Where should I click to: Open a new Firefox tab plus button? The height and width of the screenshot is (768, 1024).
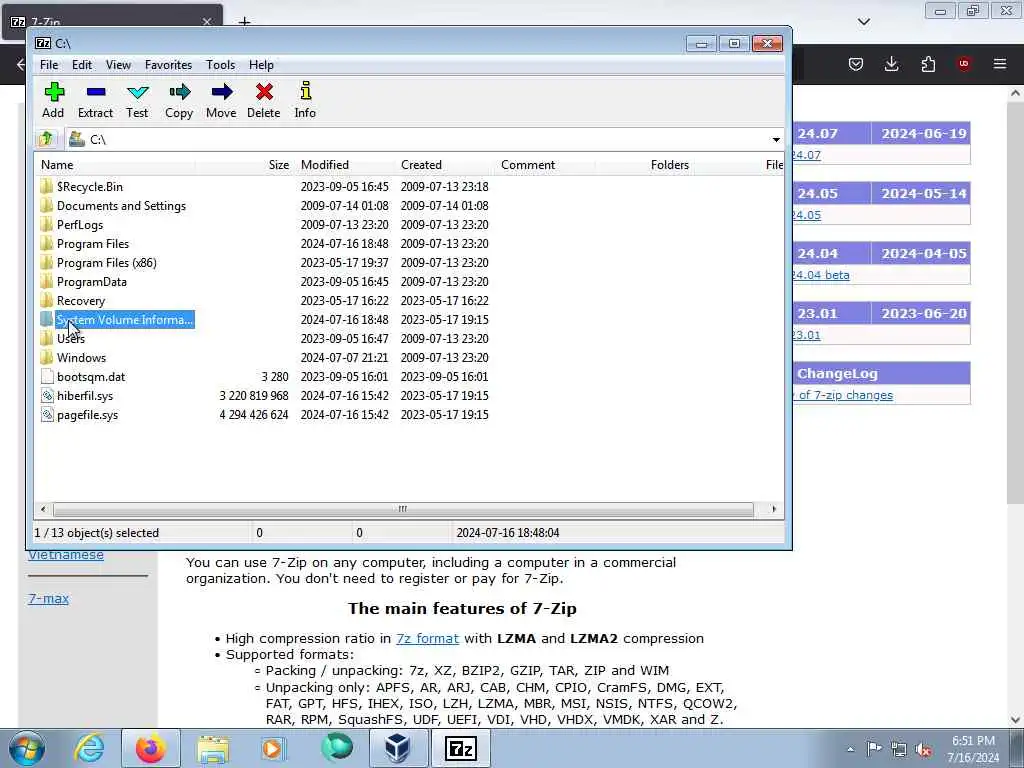pyautogui.click(x=244, y=22)
